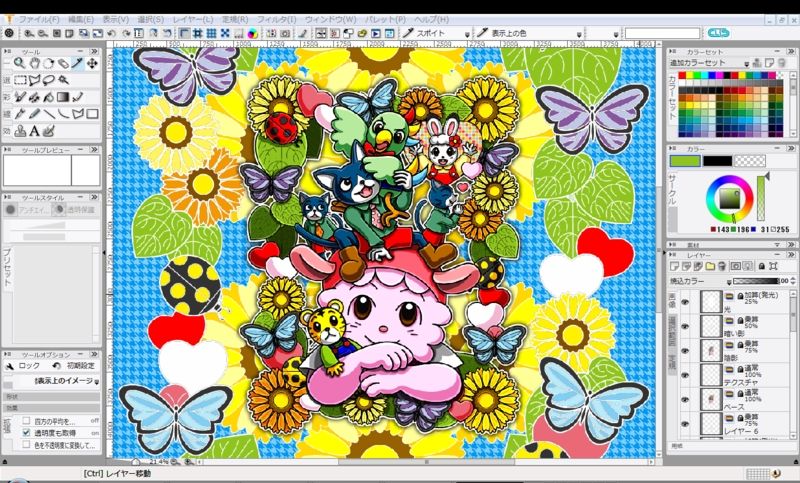Select the Rotate canvas tool
Image resolution: width=800 pixels, height=483 pixels.
click(48, 63)
